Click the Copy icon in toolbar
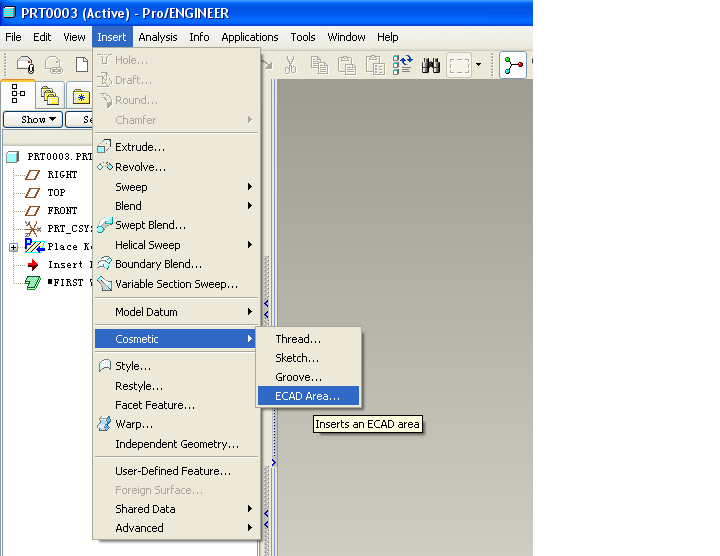This screenshot has height=556, width=720. point(319,65)
